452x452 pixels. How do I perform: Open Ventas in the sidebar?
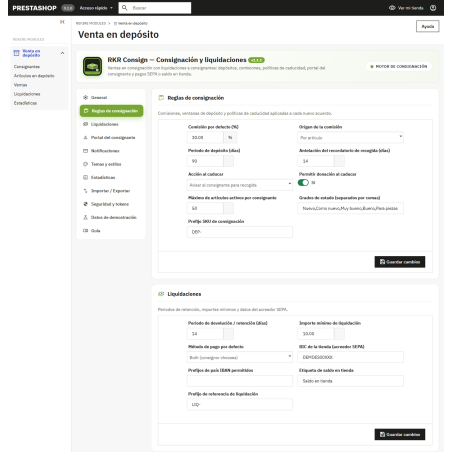click(20, 85)
